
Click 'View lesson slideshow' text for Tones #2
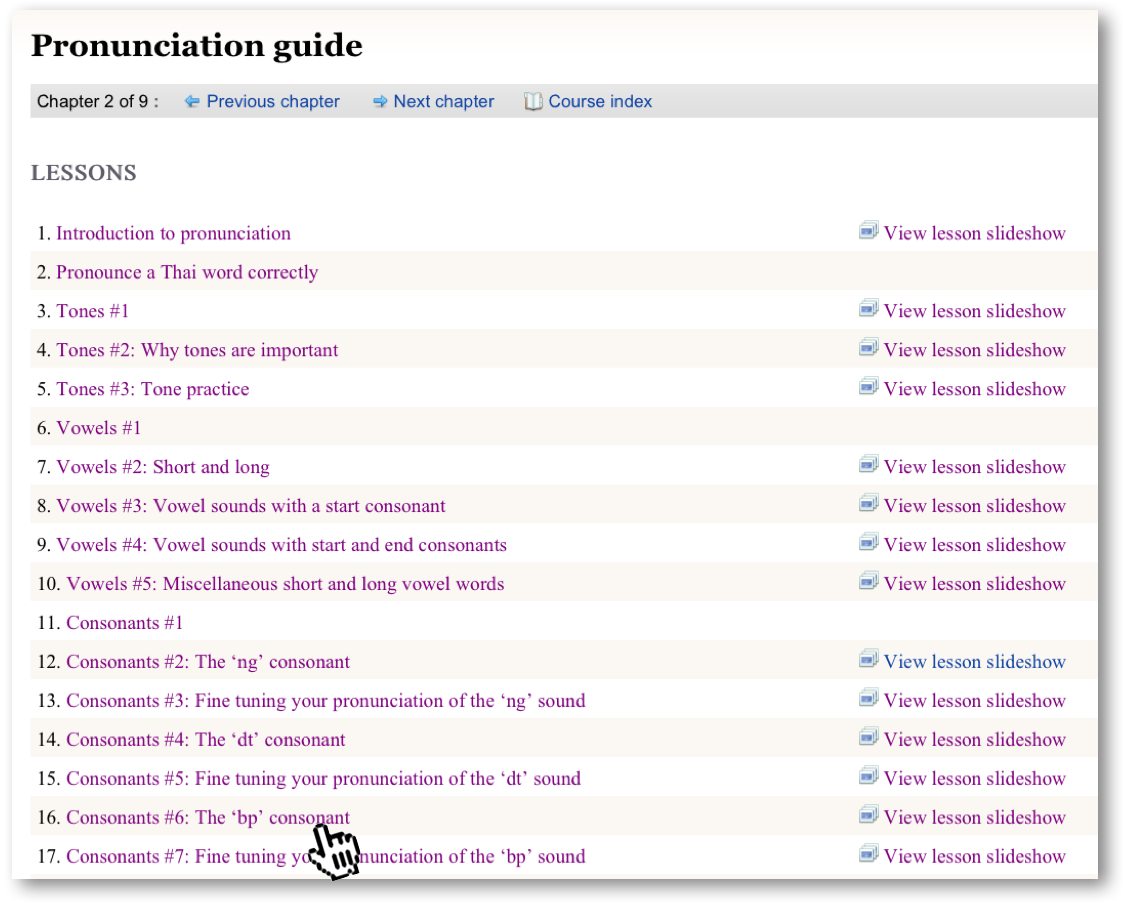tap(974, 350)
